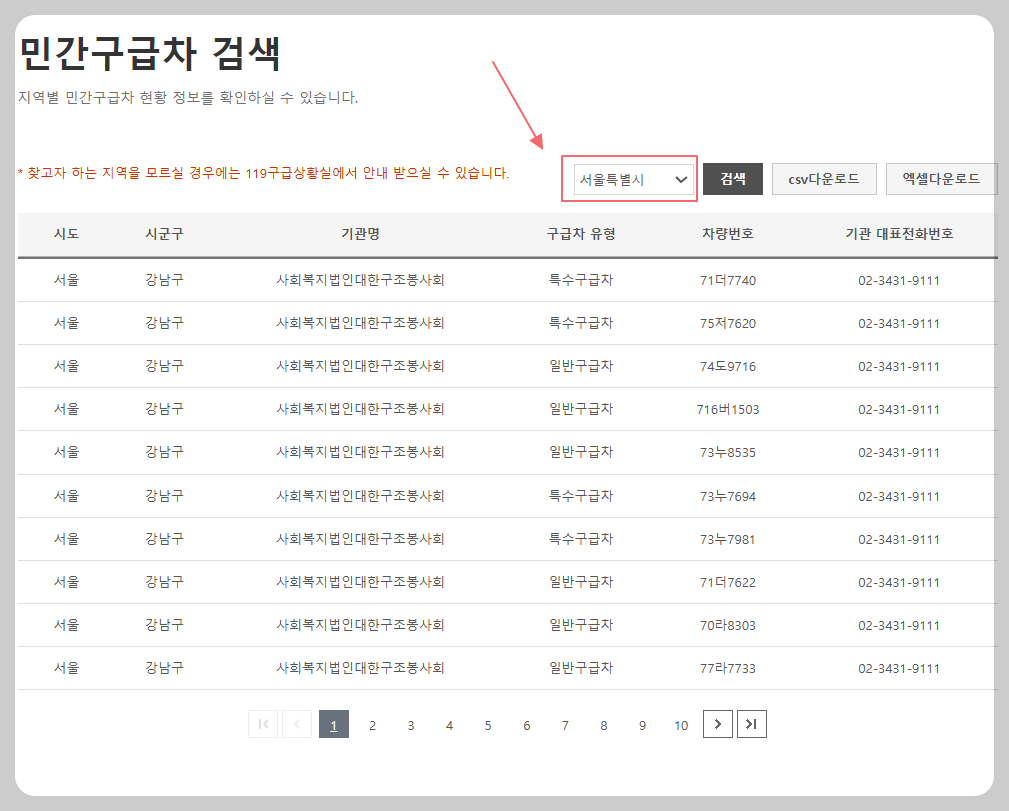Open page 2 of results
The image size is (1009, 811).
pyautogui.click(x=372, y=725)
